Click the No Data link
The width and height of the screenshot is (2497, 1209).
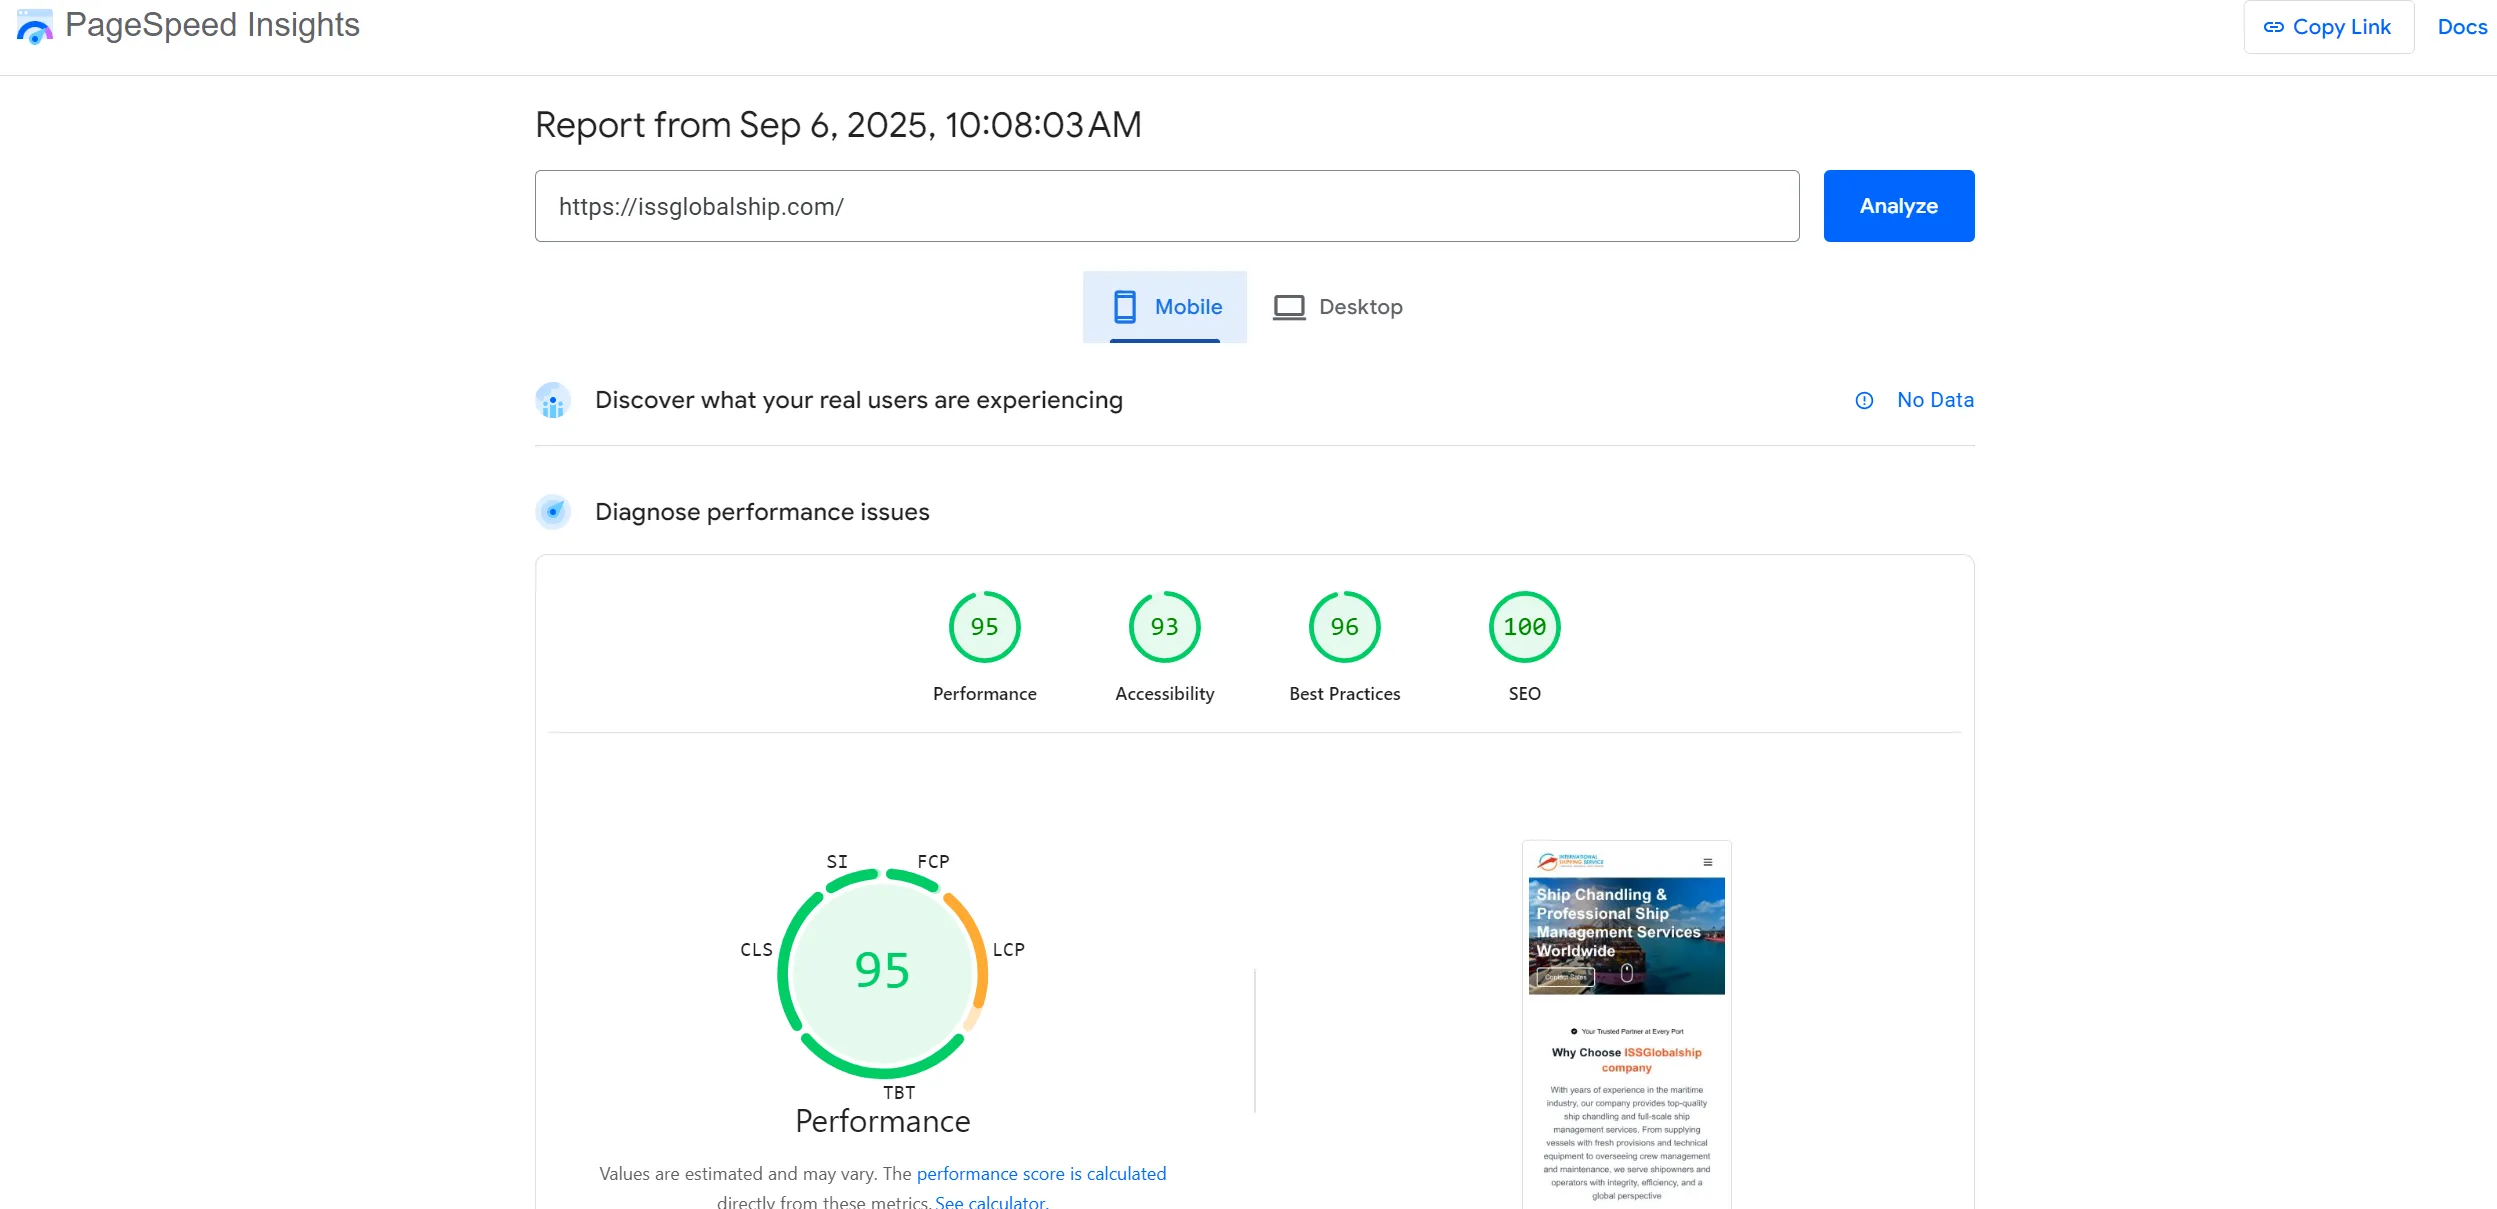(1935, 400)
